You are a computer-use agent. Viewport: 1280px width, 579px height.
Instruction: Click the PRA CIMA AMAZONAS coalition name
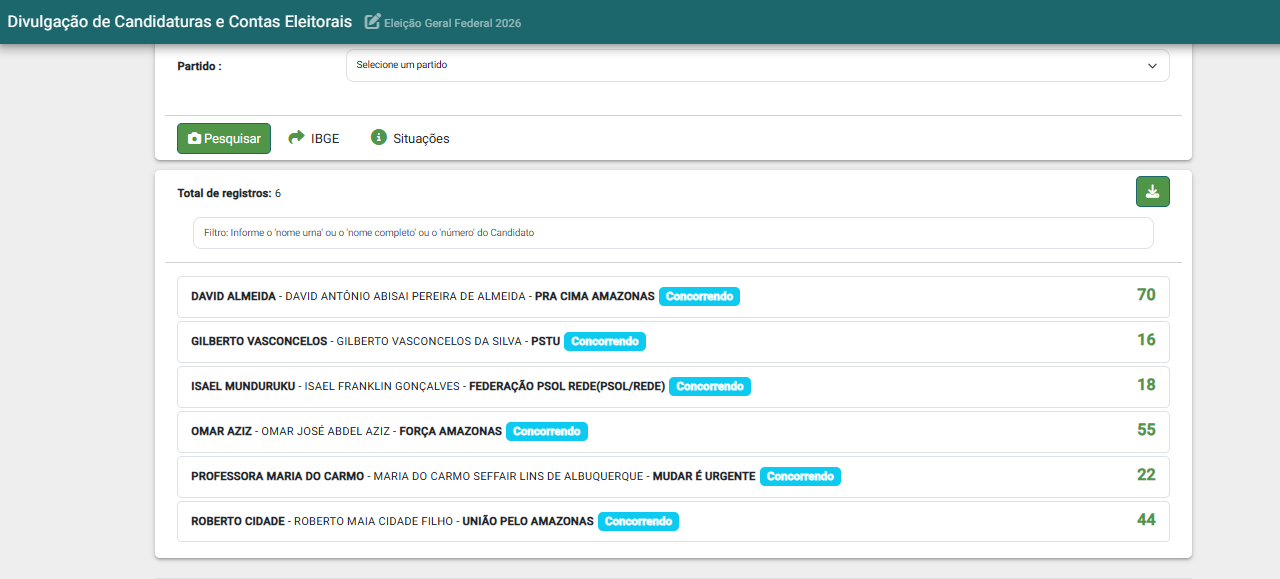point(595,297)
